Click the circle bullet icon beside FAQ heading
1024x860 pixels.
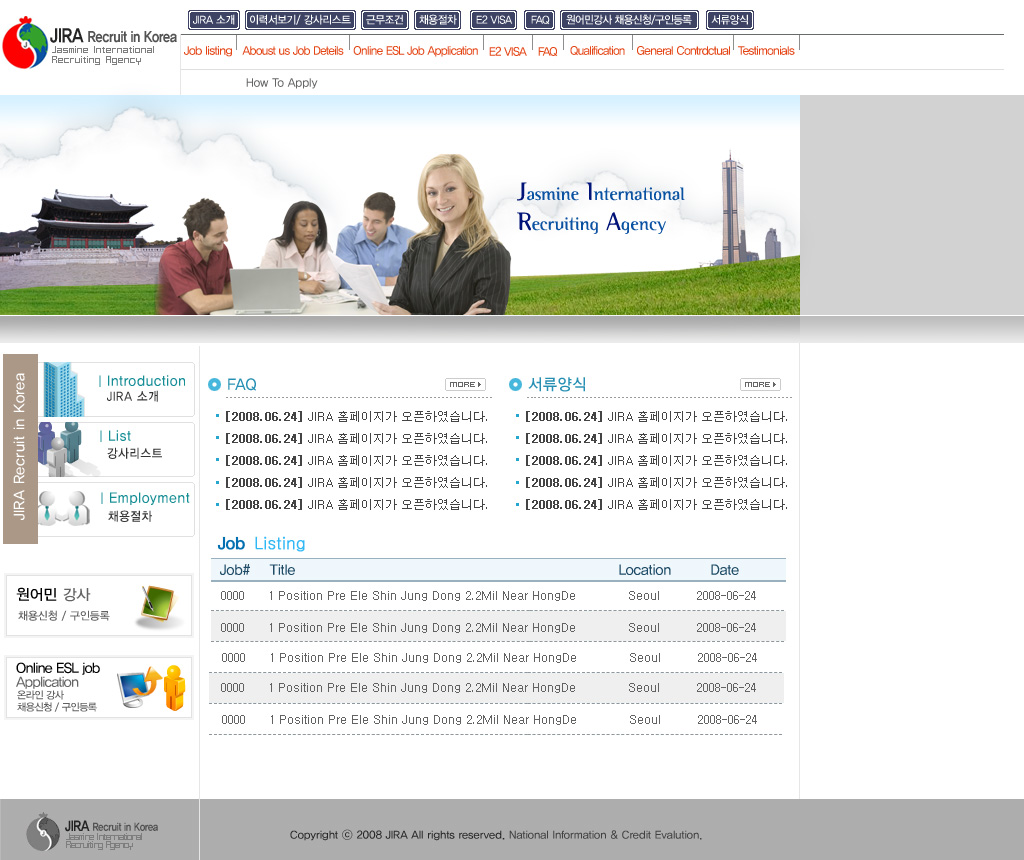point(214,385)
